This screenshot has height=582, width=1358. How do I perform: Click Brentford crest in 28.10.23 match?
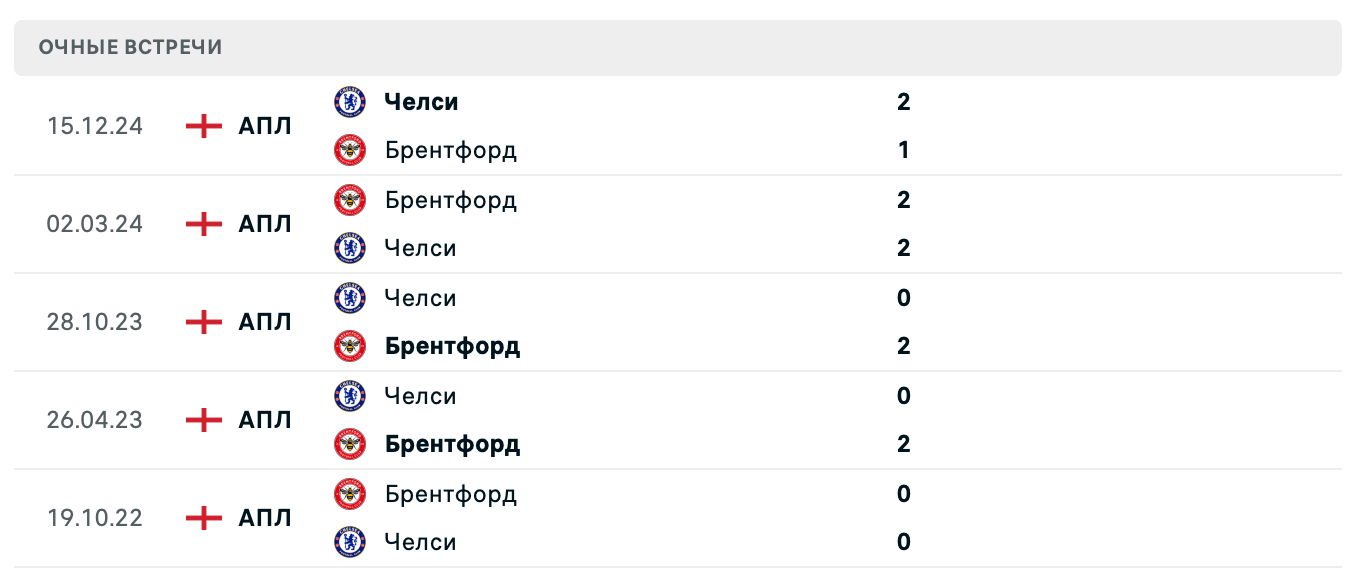tap(350, 347)
